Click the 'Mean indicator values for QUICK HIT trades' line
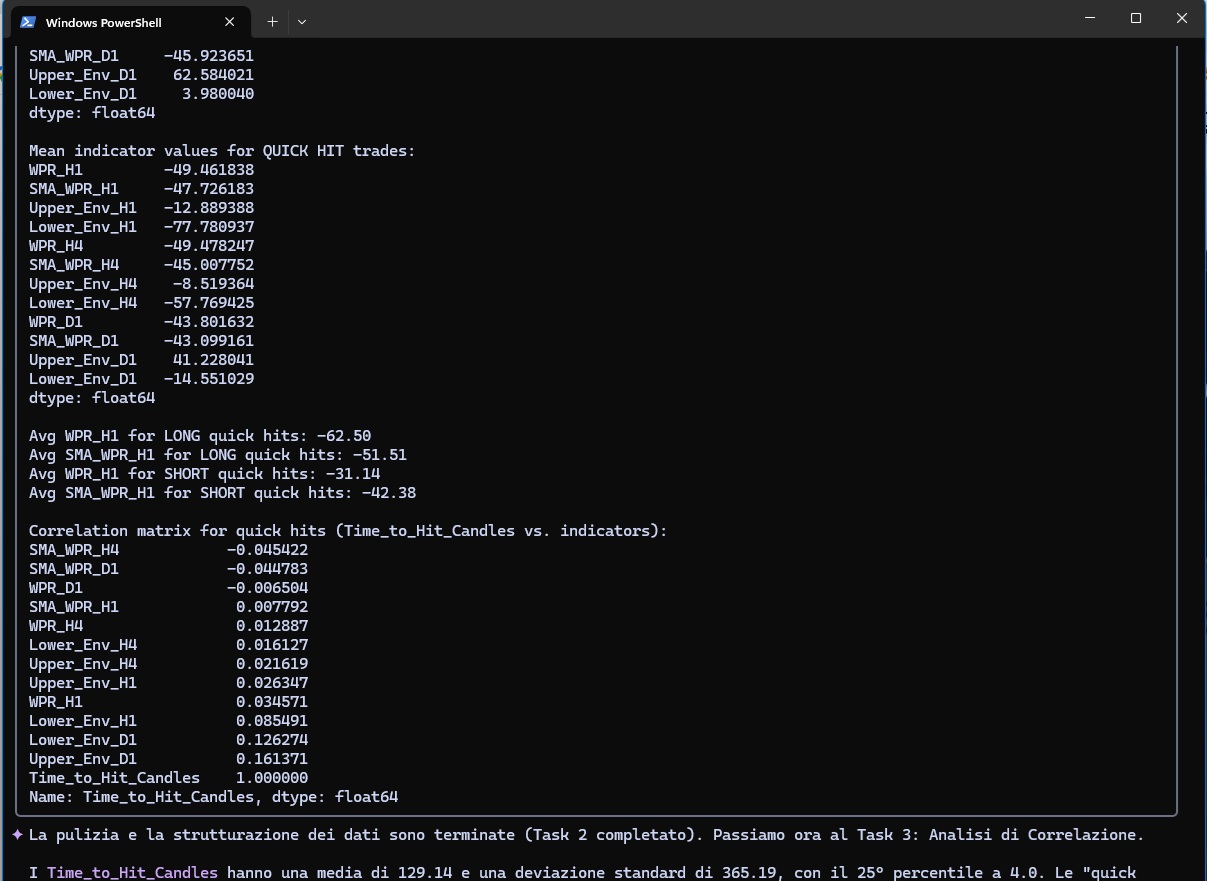Screen dimensions: 1207x881 222,151
